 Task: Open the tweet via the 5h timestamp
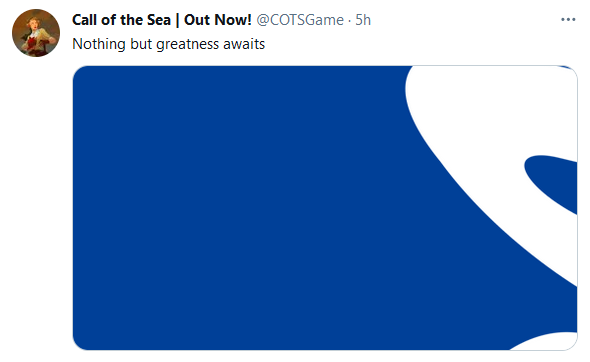(363, 20)
